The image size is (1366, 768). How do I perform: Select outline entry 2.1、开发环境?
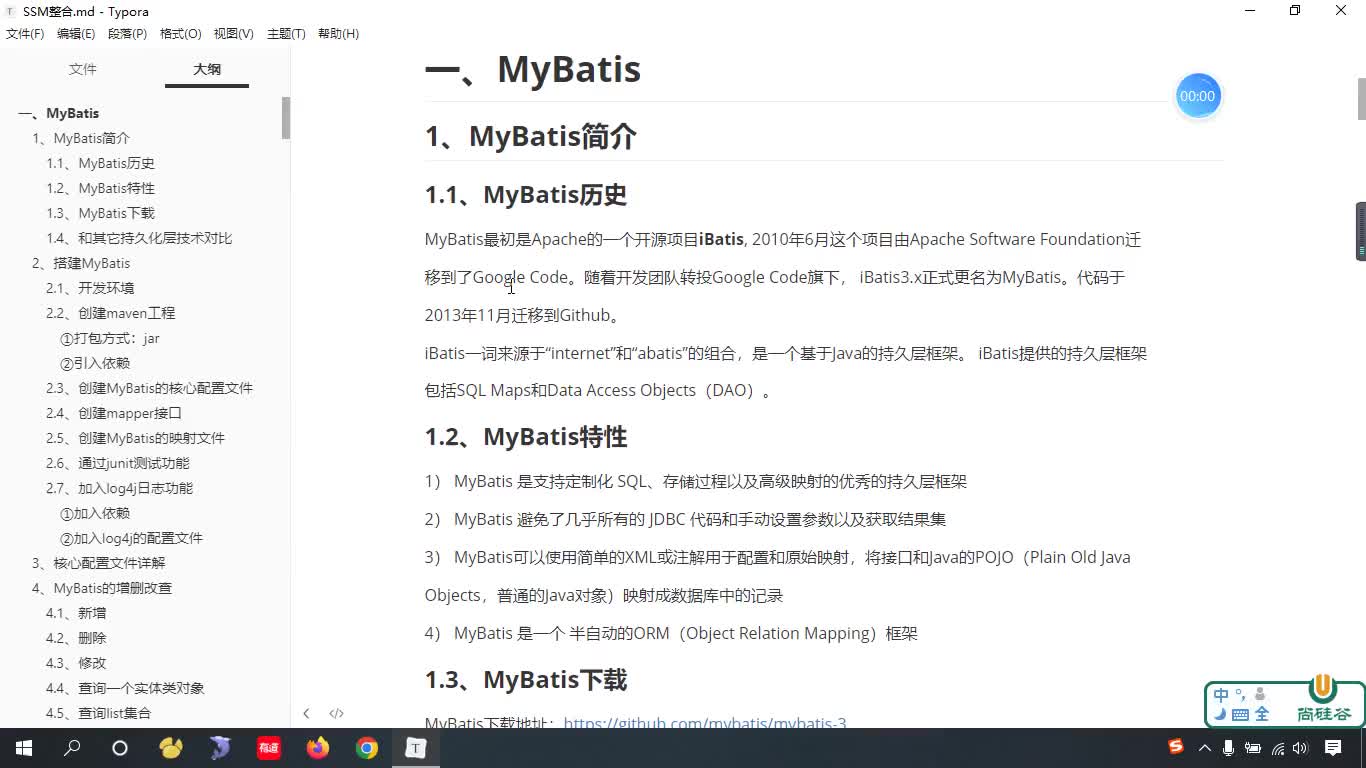coord(90,288)
